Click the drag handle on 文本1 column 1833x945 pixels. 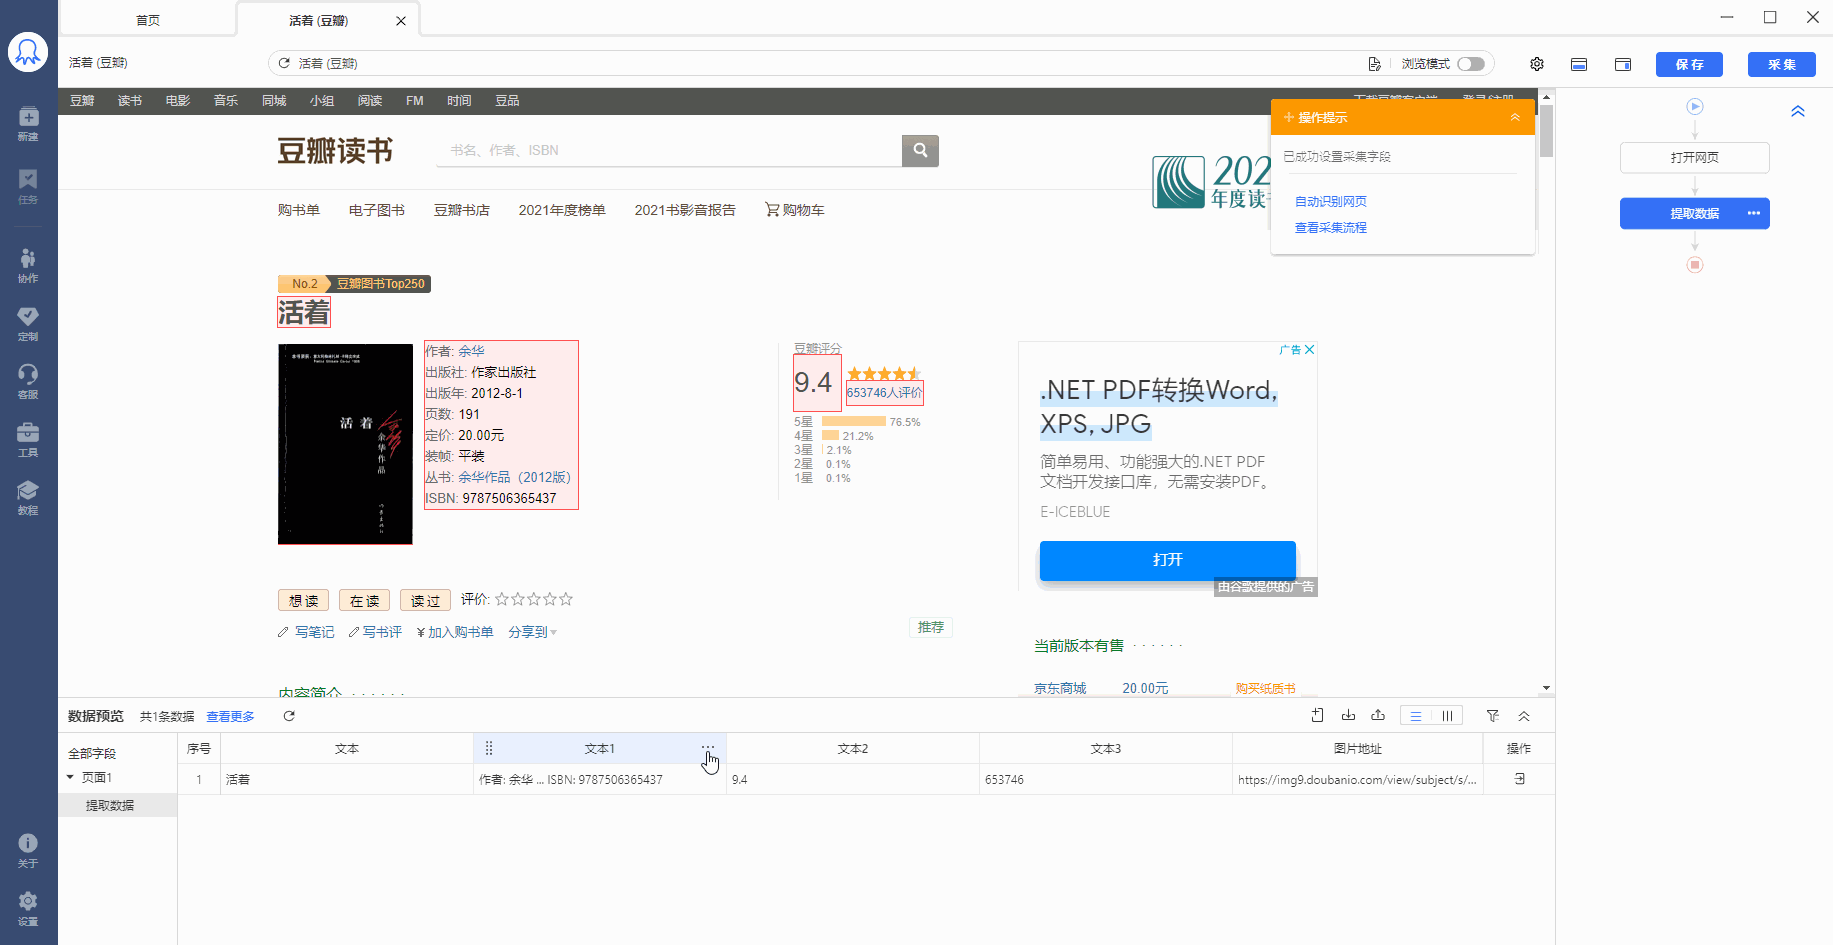tap(489, 748)
